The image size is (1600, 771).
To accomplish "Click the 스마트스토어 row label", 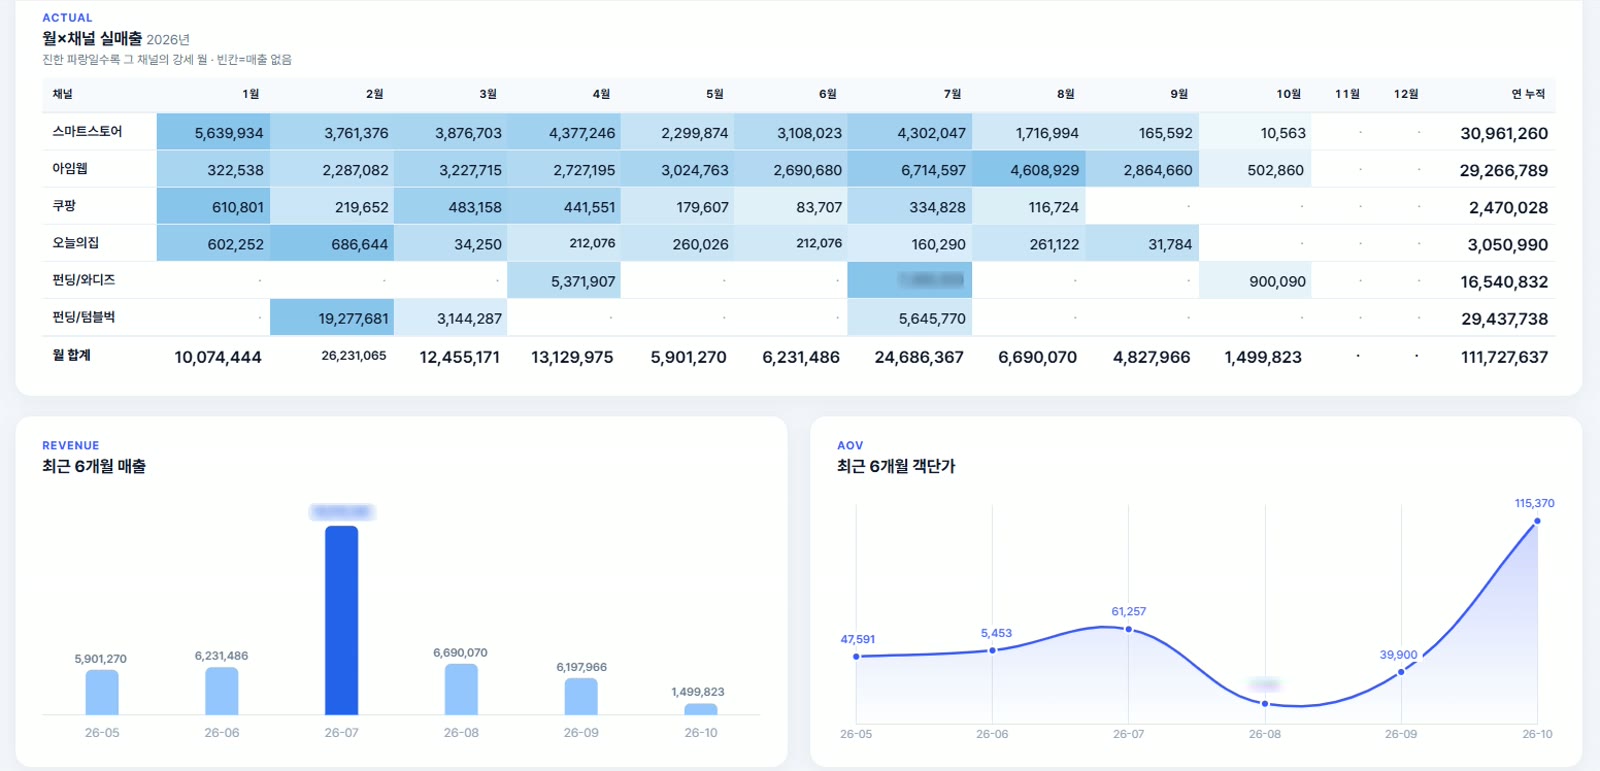I will click(x=87, y=132).
